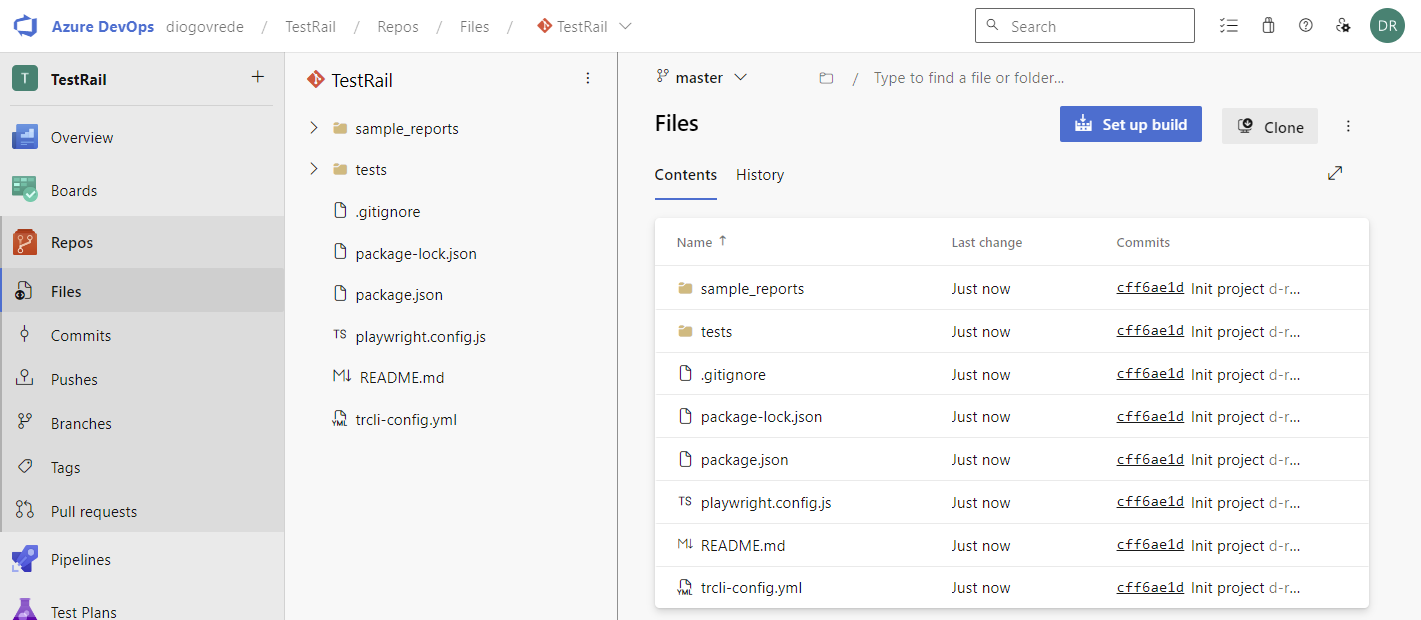Image resolution: width=1421 pixels, height=620 pixels.
Task: Click the Help question mark icon
Action: (1305, 26)
